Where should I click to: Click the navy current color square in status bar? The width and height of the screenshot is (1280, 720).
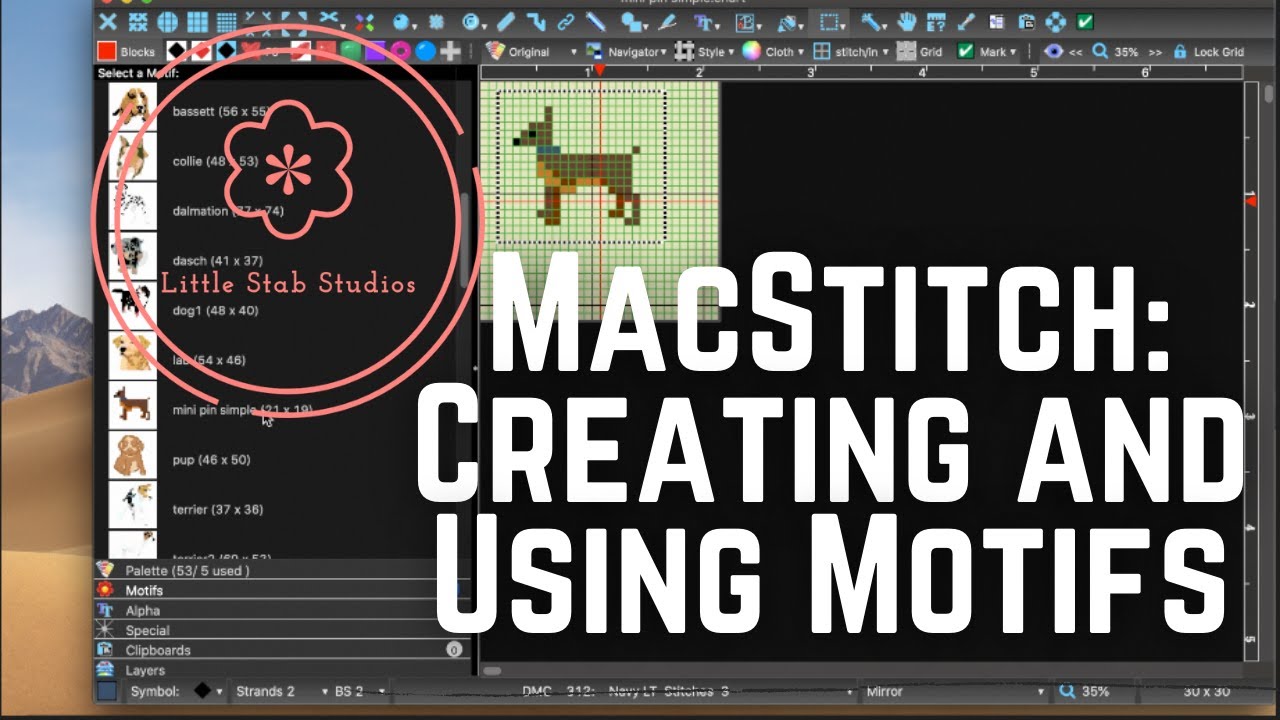click(107, 691)
